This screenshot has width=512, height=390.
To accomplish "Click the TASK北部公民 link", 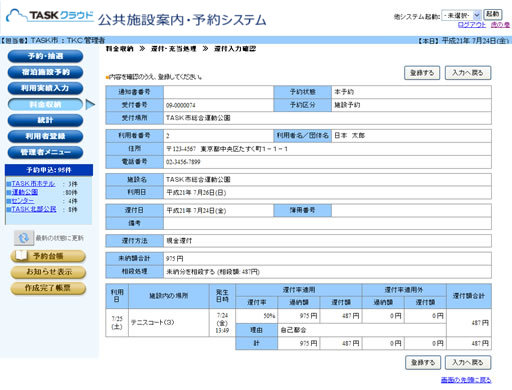I will click(x=34, y=209).
